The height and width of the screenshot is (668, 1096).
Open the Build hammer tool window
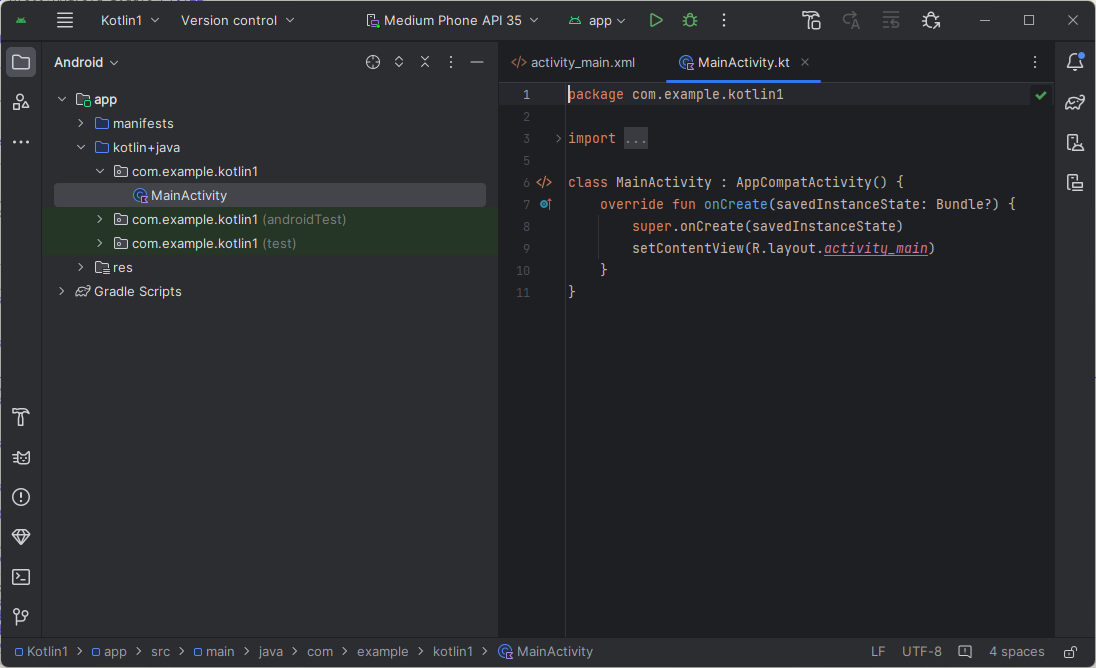21,417
